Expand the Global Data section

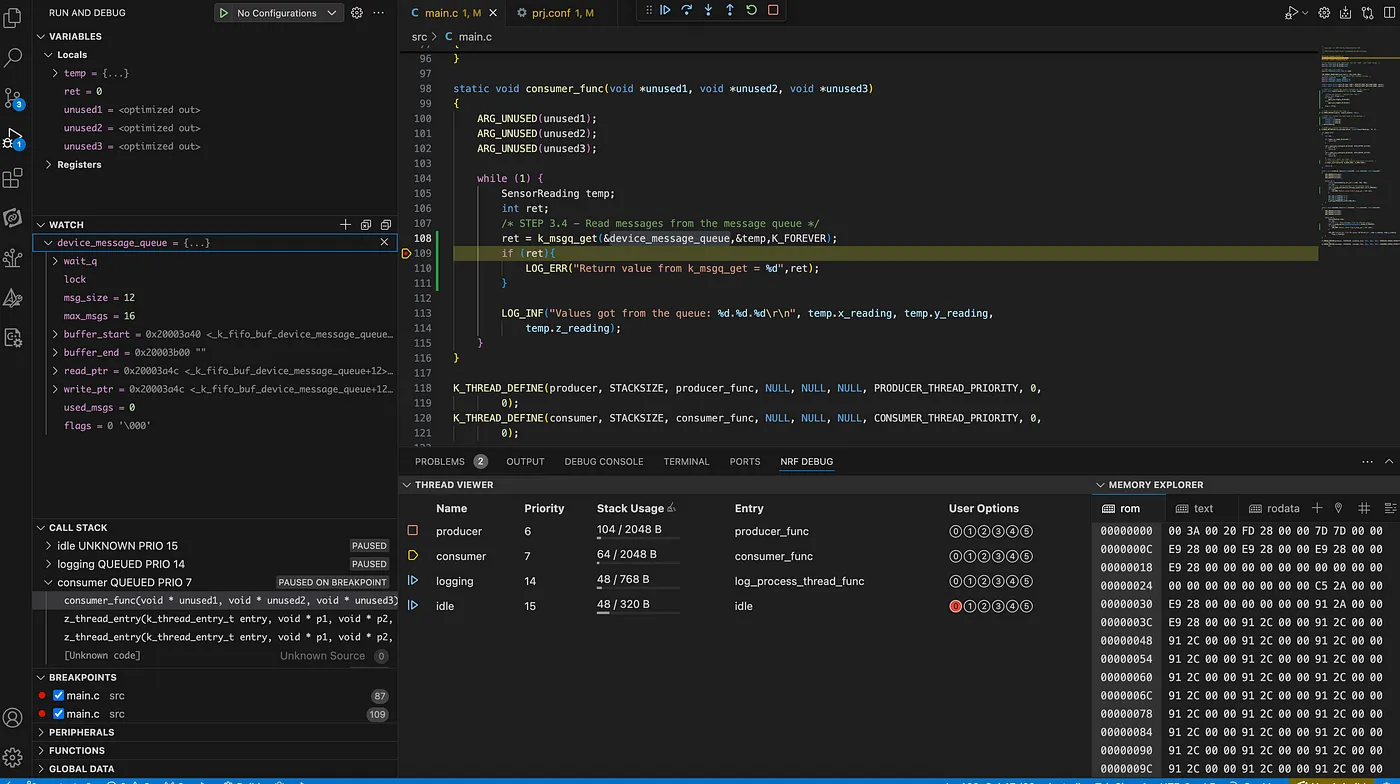(41, 769)
